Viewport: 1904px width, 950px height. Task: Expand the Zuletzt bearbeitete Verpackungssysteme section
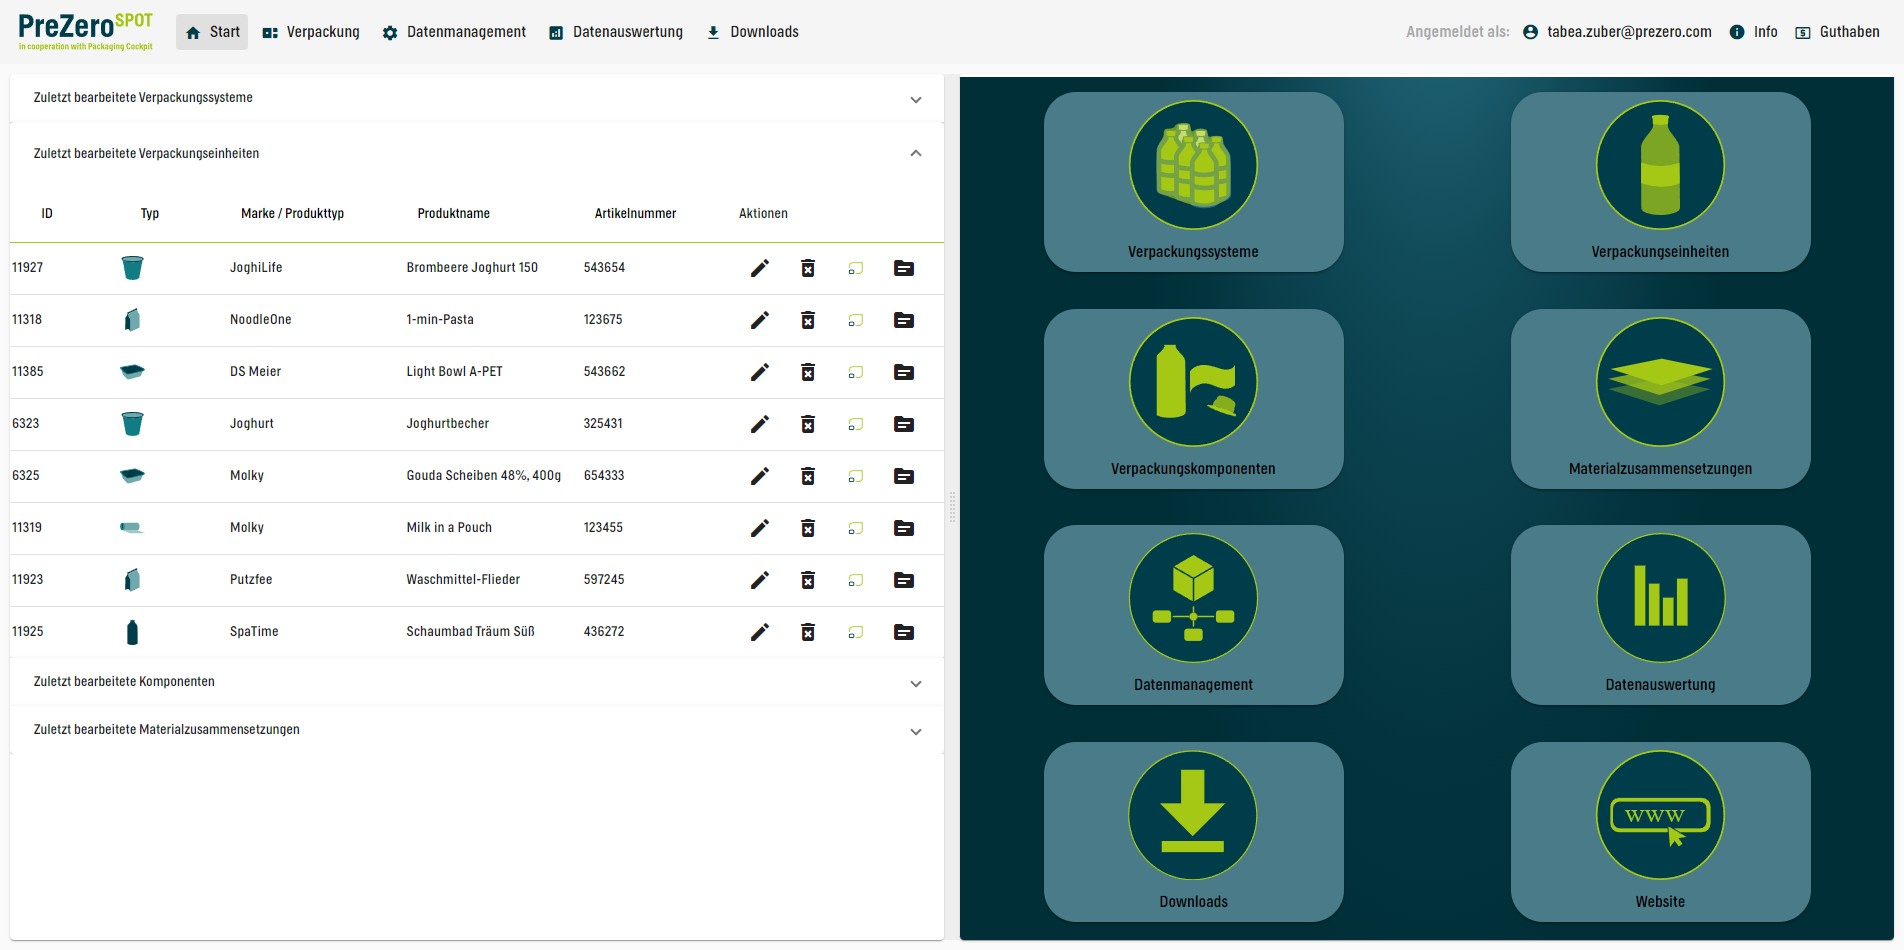(476, 98)
